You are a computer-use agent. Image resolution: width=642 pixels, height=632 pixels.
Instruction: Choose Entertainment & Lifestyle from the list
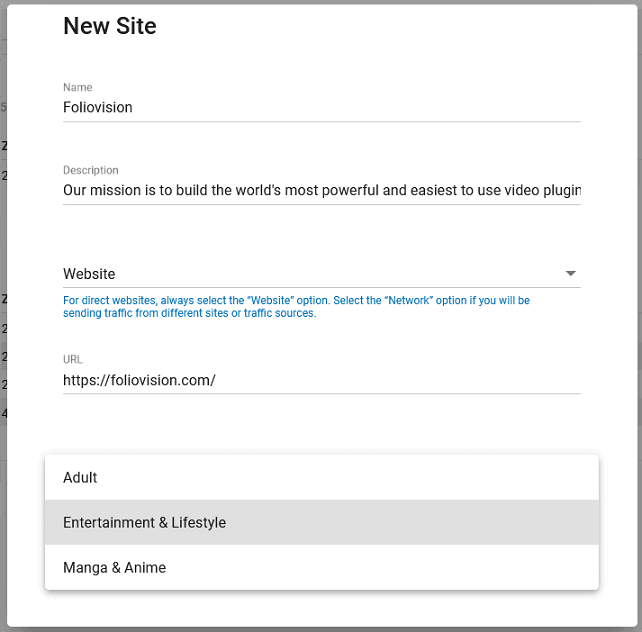click(321, 522)
